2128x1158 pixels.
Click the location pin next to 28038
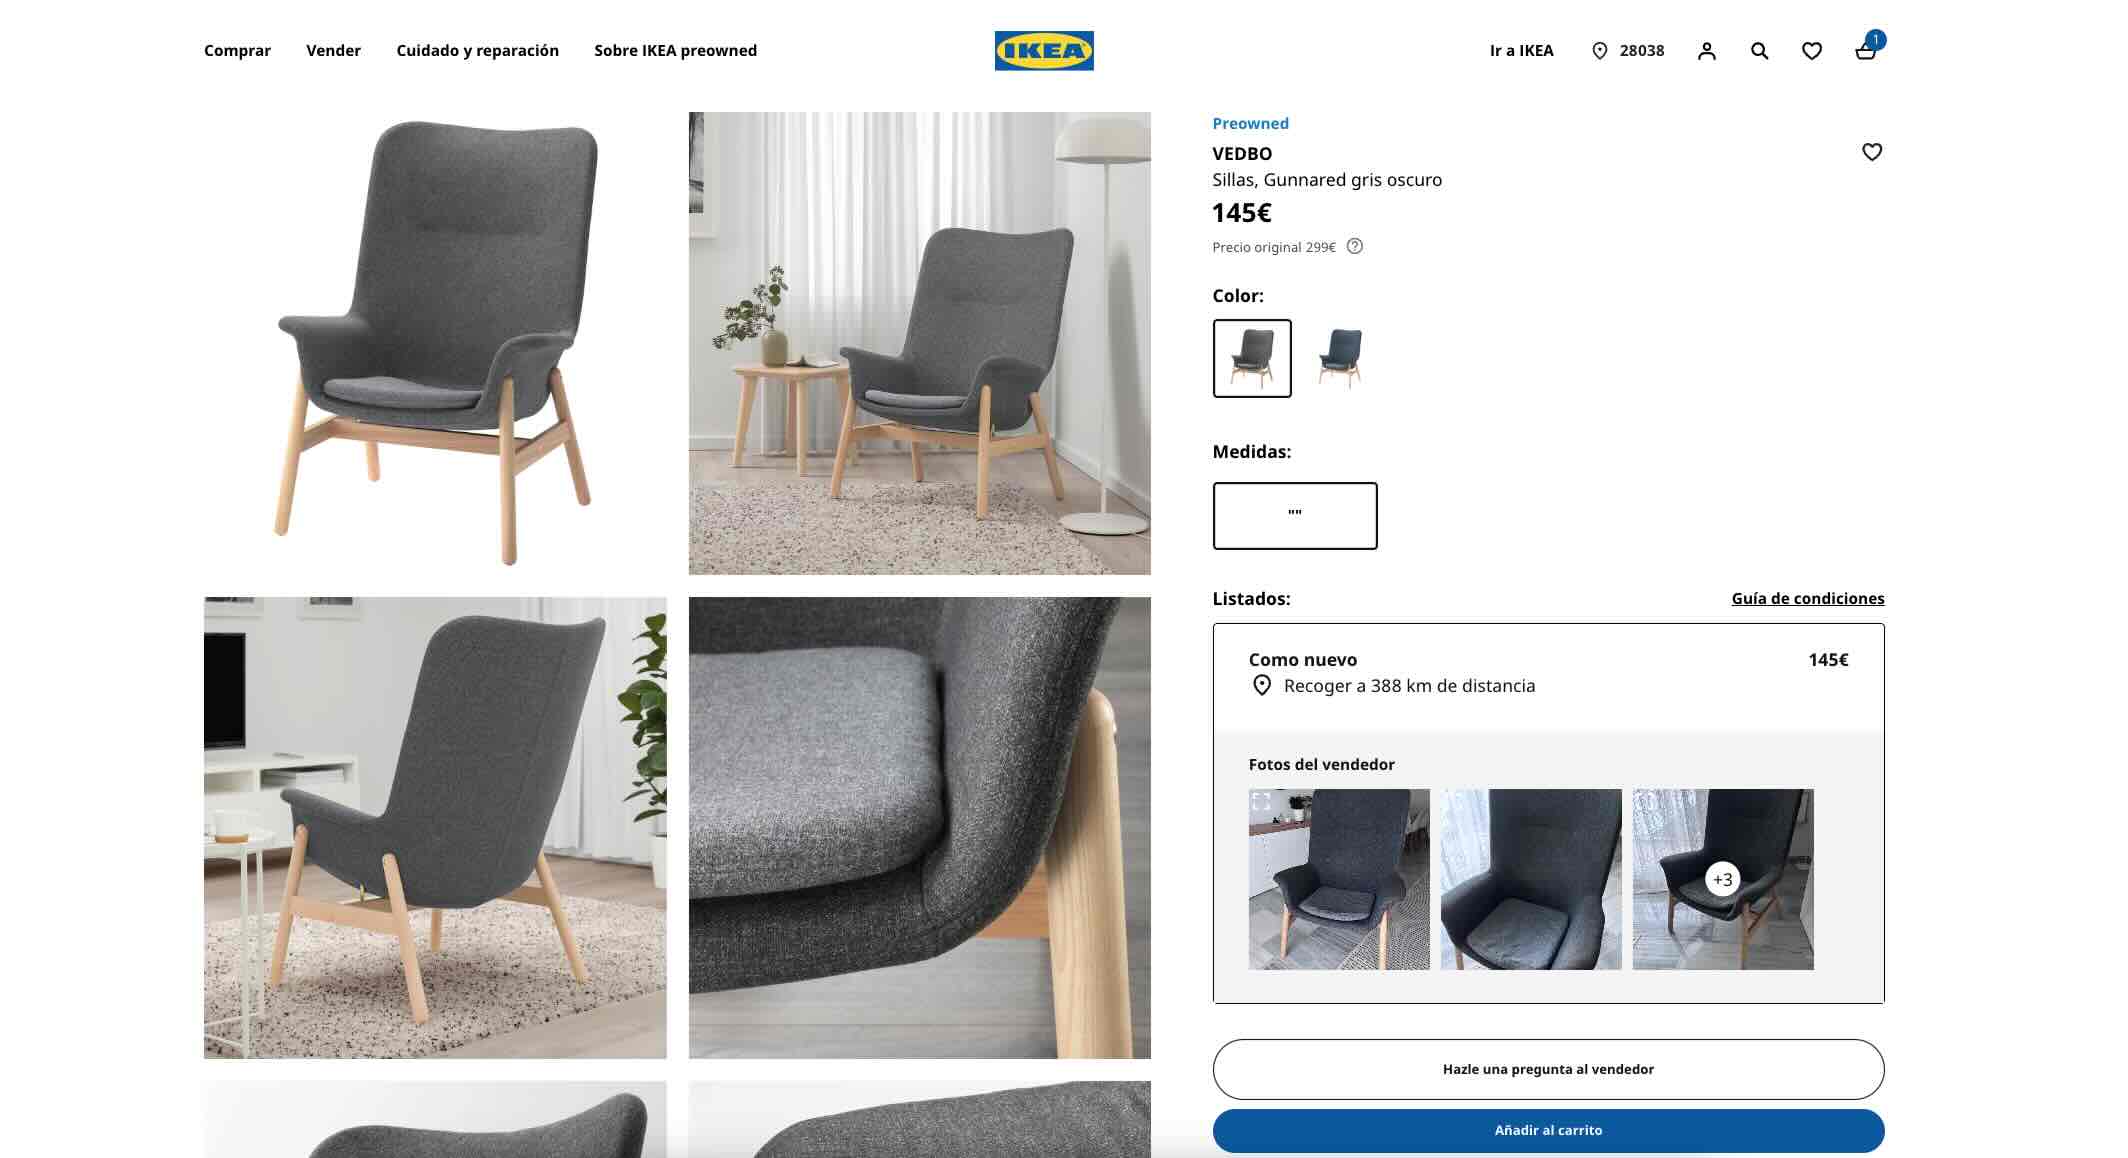1600,51
